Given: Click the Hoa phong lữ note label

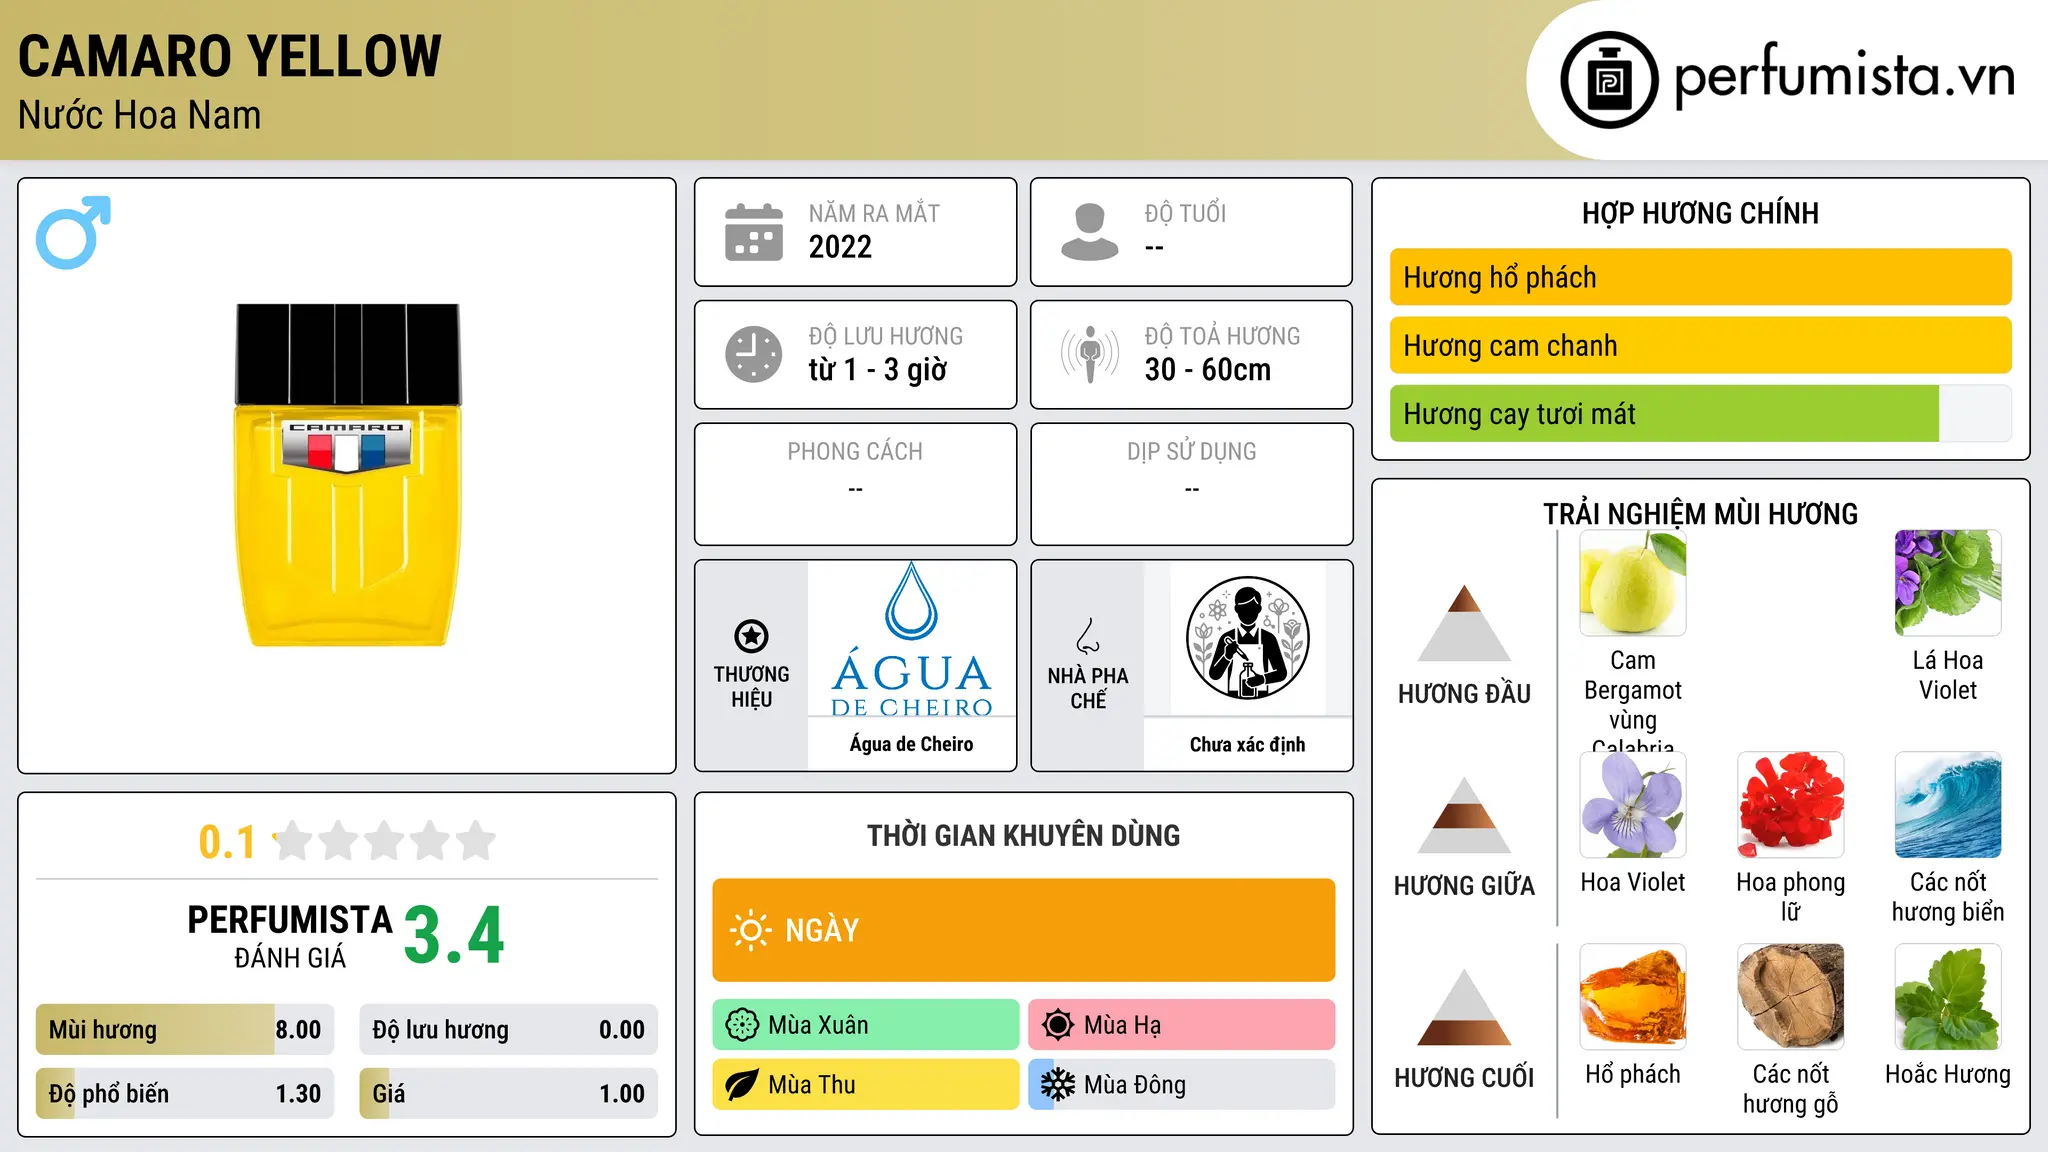Looking at the screenshot, I should (x=1791, y=897).
